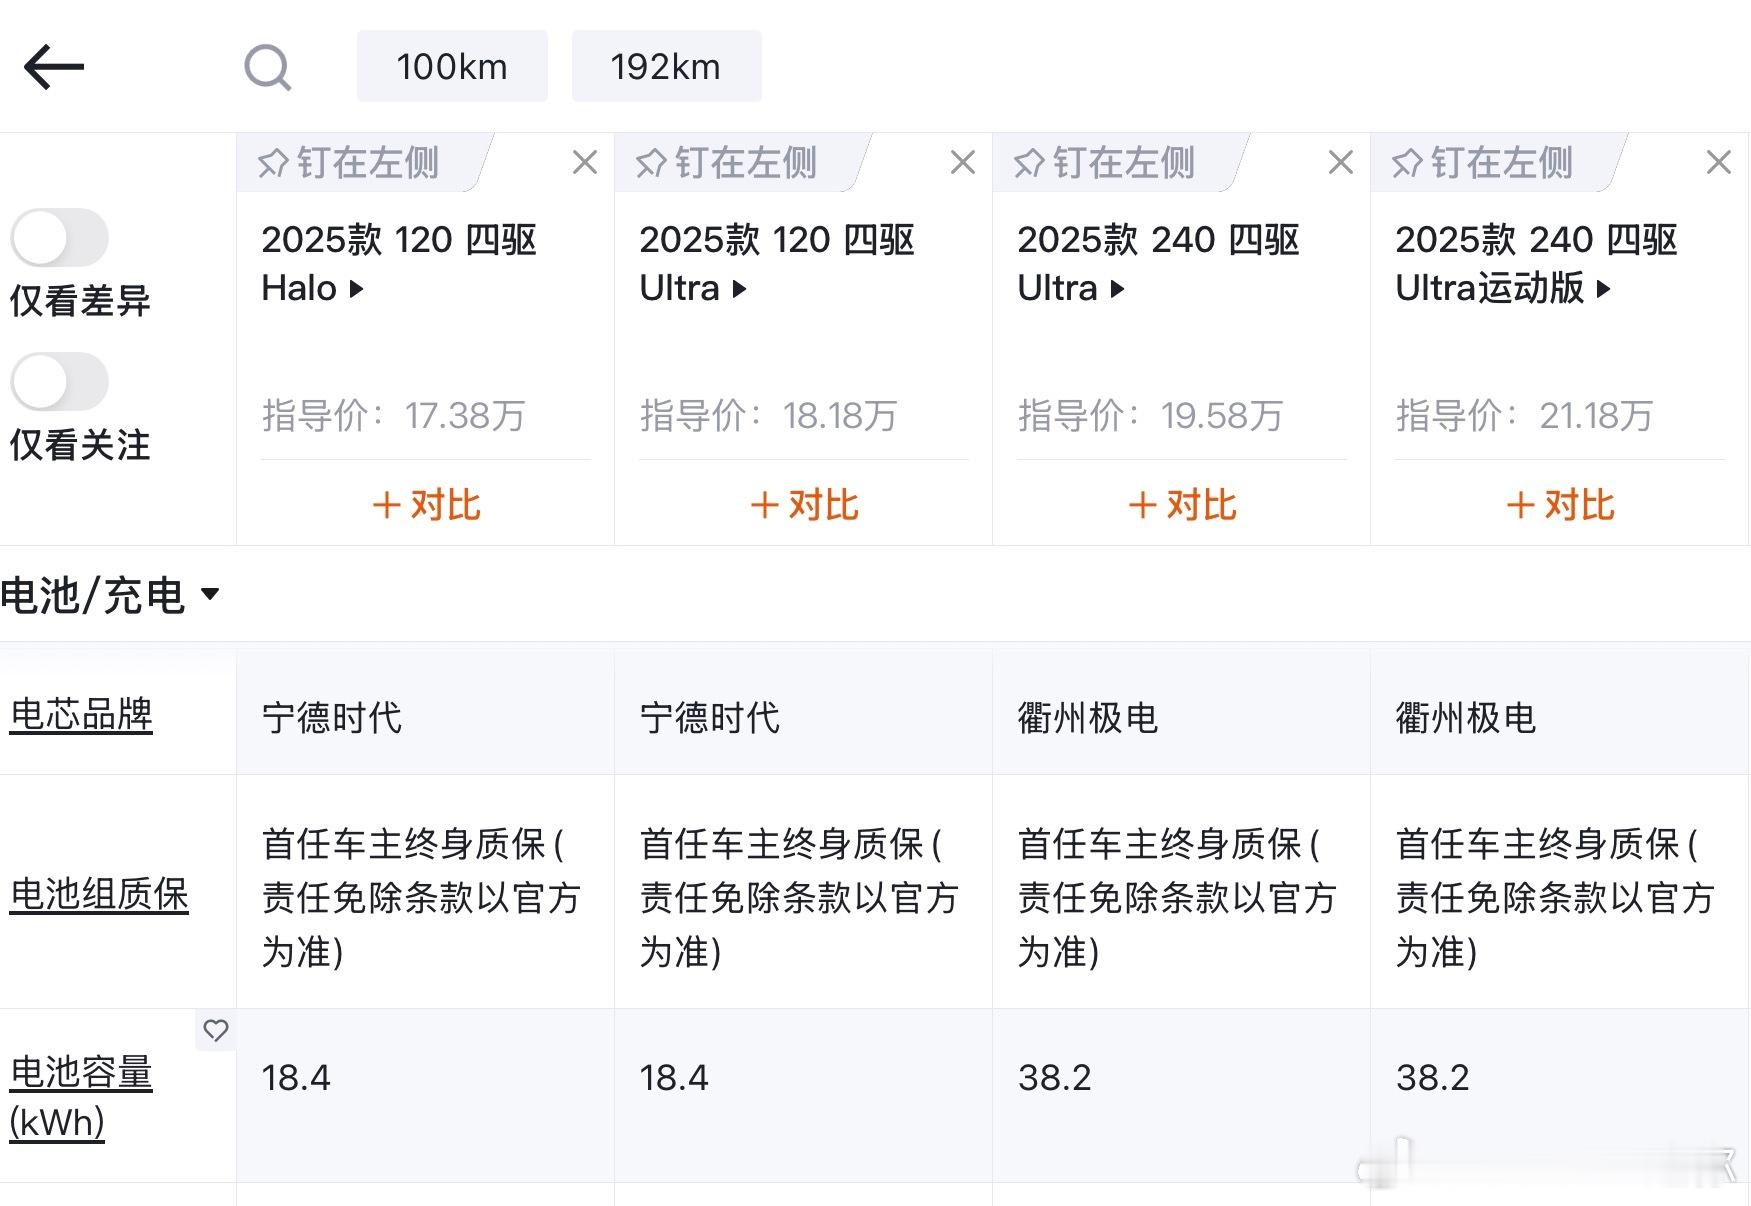Pin the 240 四驱 Ultra运动版 column to left
The width and height of the screenshot is (1751, 1206).
pyautogui.click(x=1483, y=162)
